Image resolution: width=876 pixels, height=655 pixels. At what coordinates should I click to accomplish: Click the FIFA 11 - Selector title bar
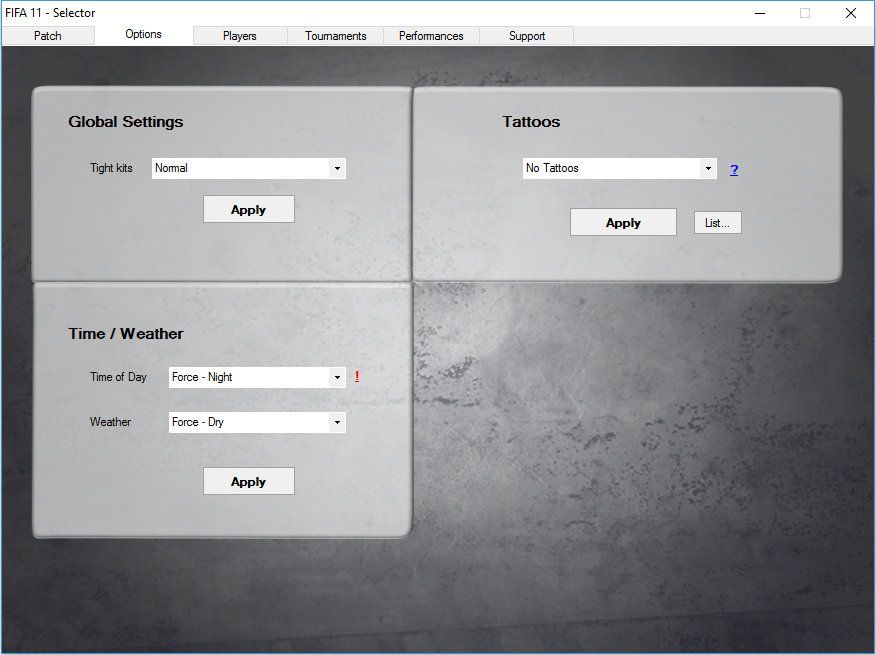400,13
